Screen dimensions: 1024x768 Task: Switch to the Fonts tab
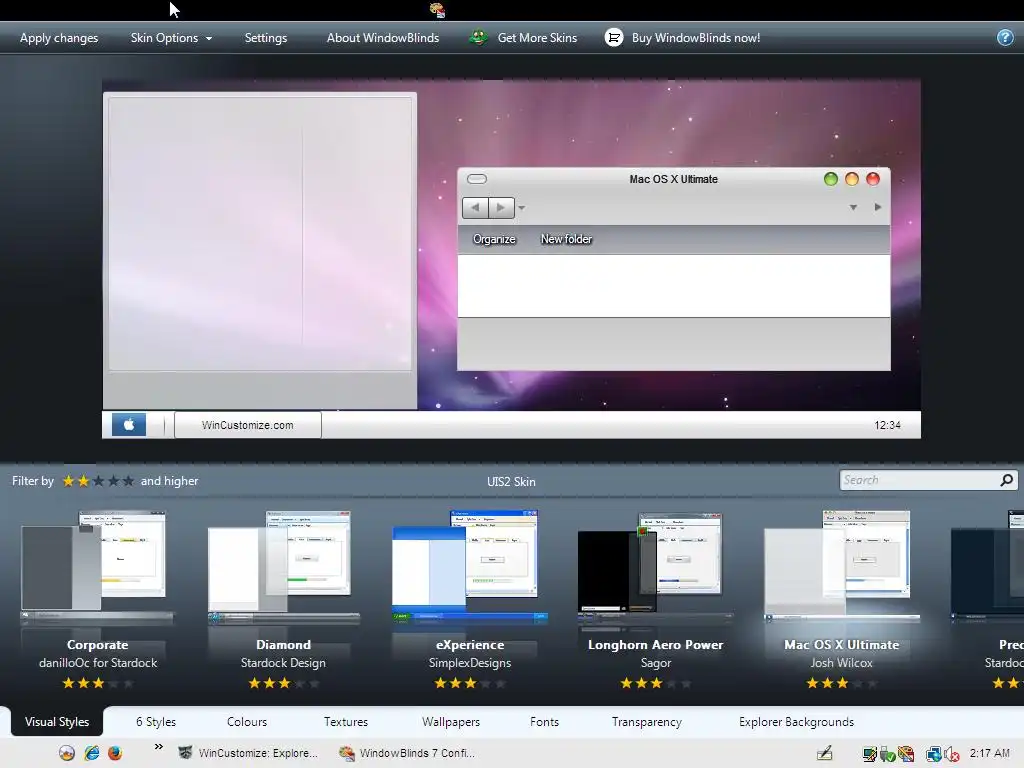545,722
